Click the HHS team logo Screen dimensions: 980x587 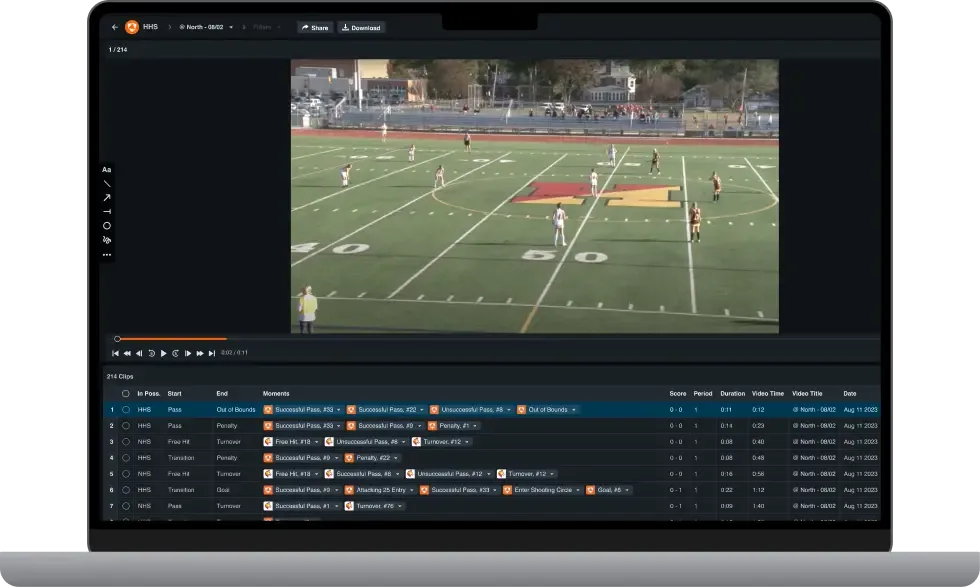pyautogui.click(x=131, y=27)
